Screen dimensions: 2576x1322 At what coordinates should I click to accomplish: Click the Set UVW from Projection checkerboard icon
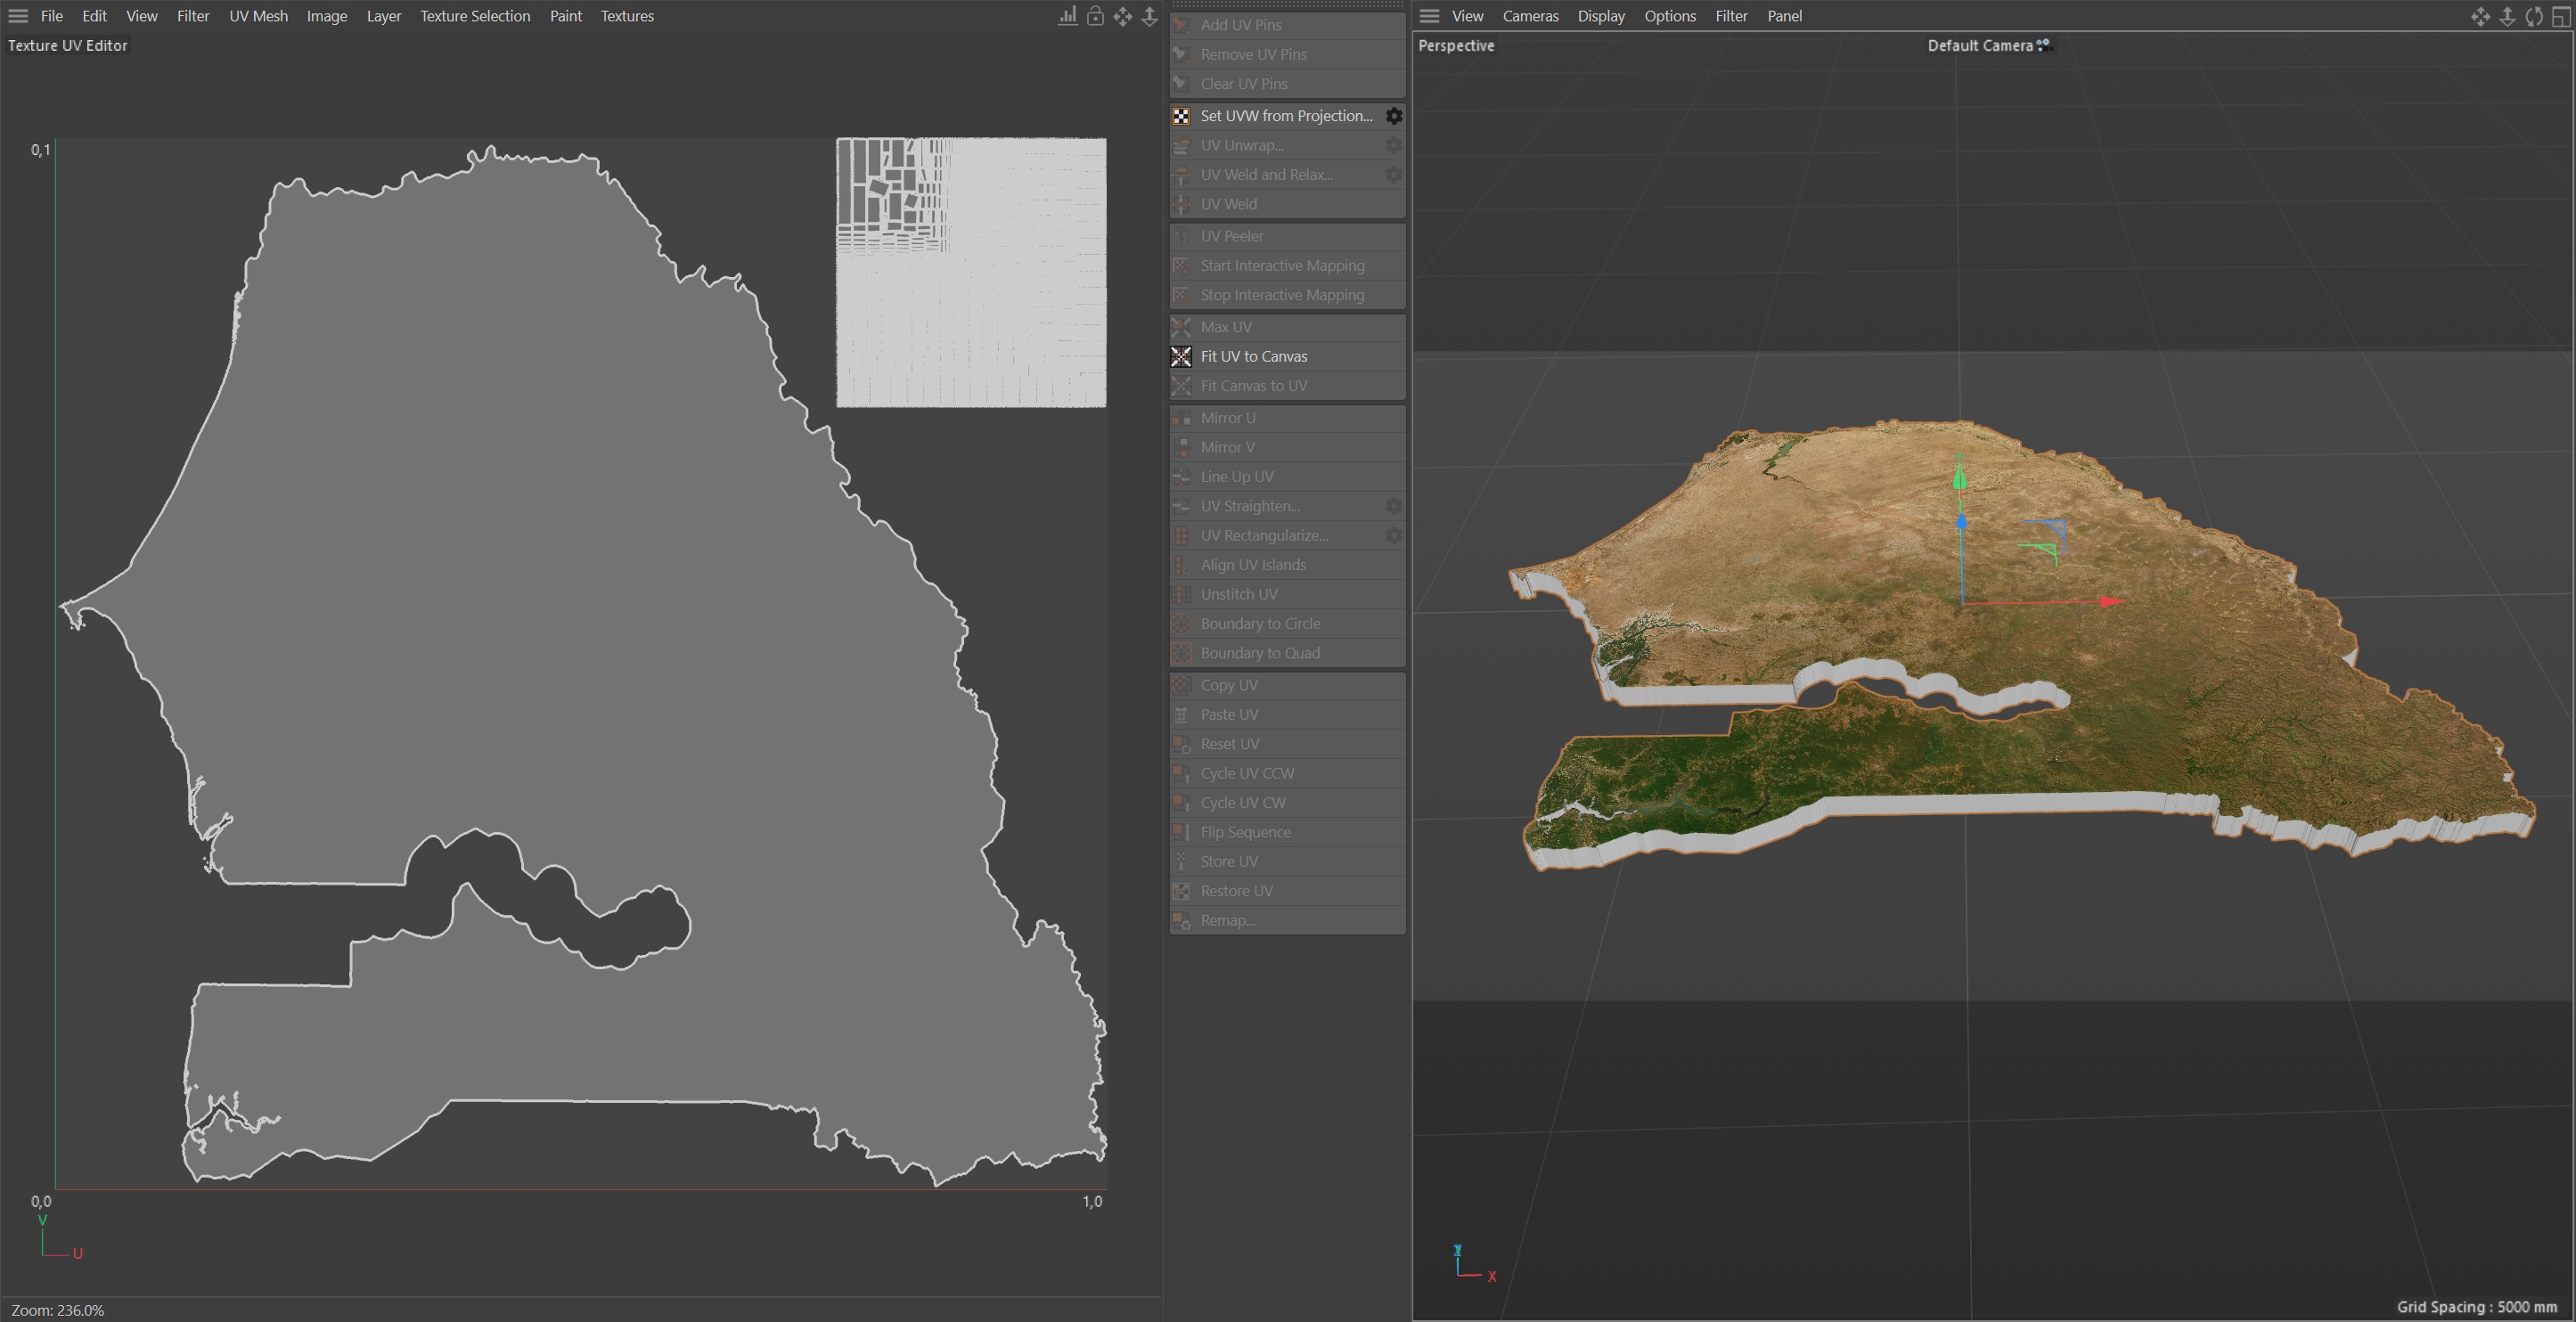coord(1181,116)
